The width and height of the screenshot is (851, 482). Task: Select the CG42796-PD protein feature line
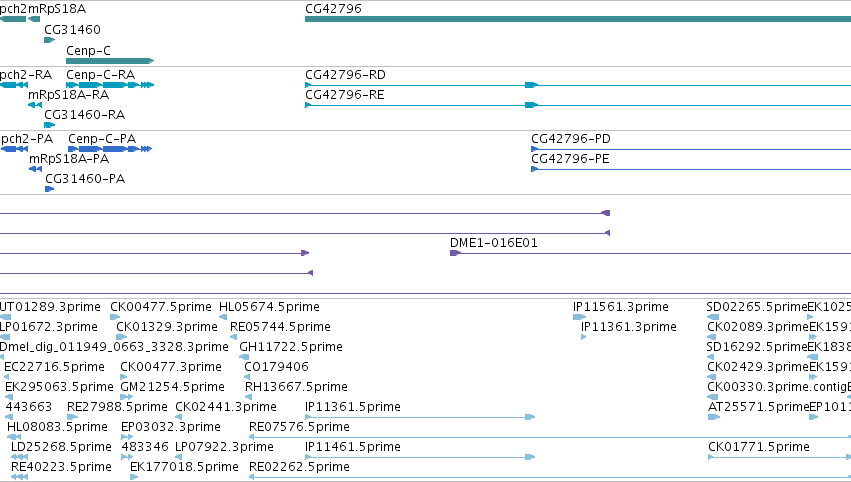pos(691,149)
